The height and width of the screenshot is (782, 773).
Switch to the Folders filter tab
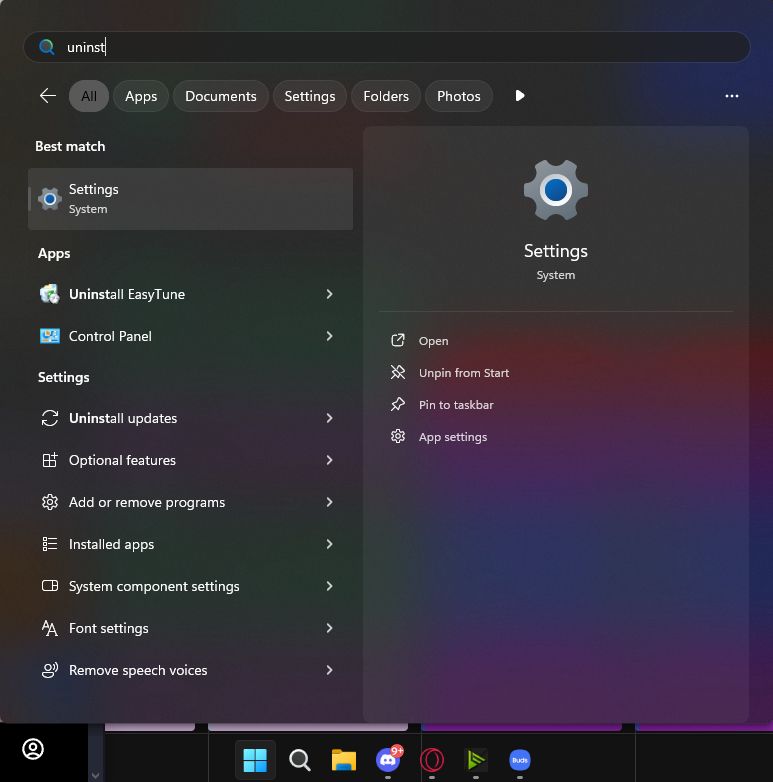click(x=386, y=96)
